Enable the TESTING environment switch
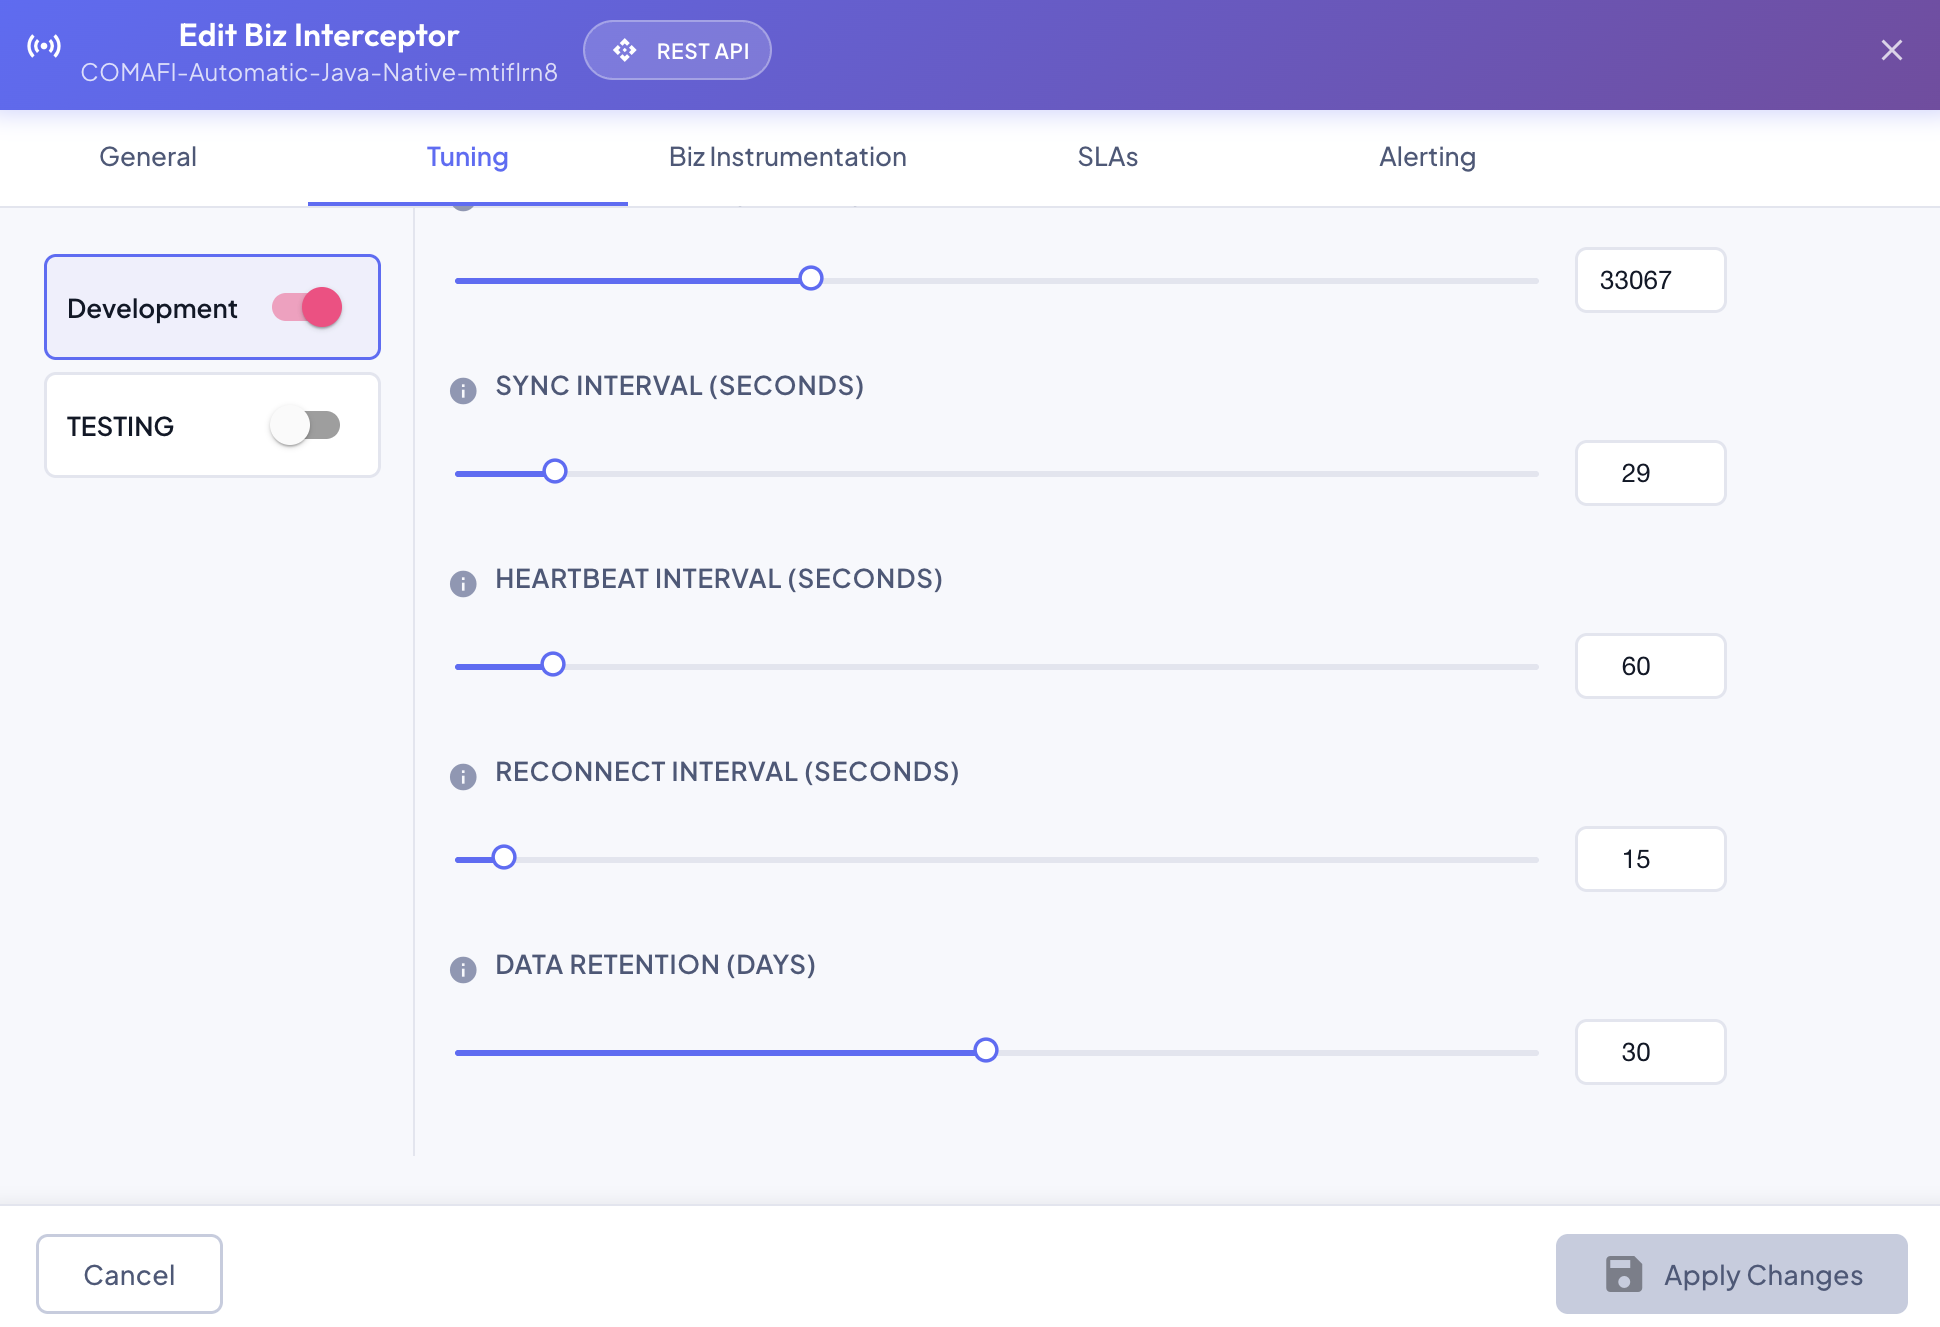 click(x=305, y=425)
